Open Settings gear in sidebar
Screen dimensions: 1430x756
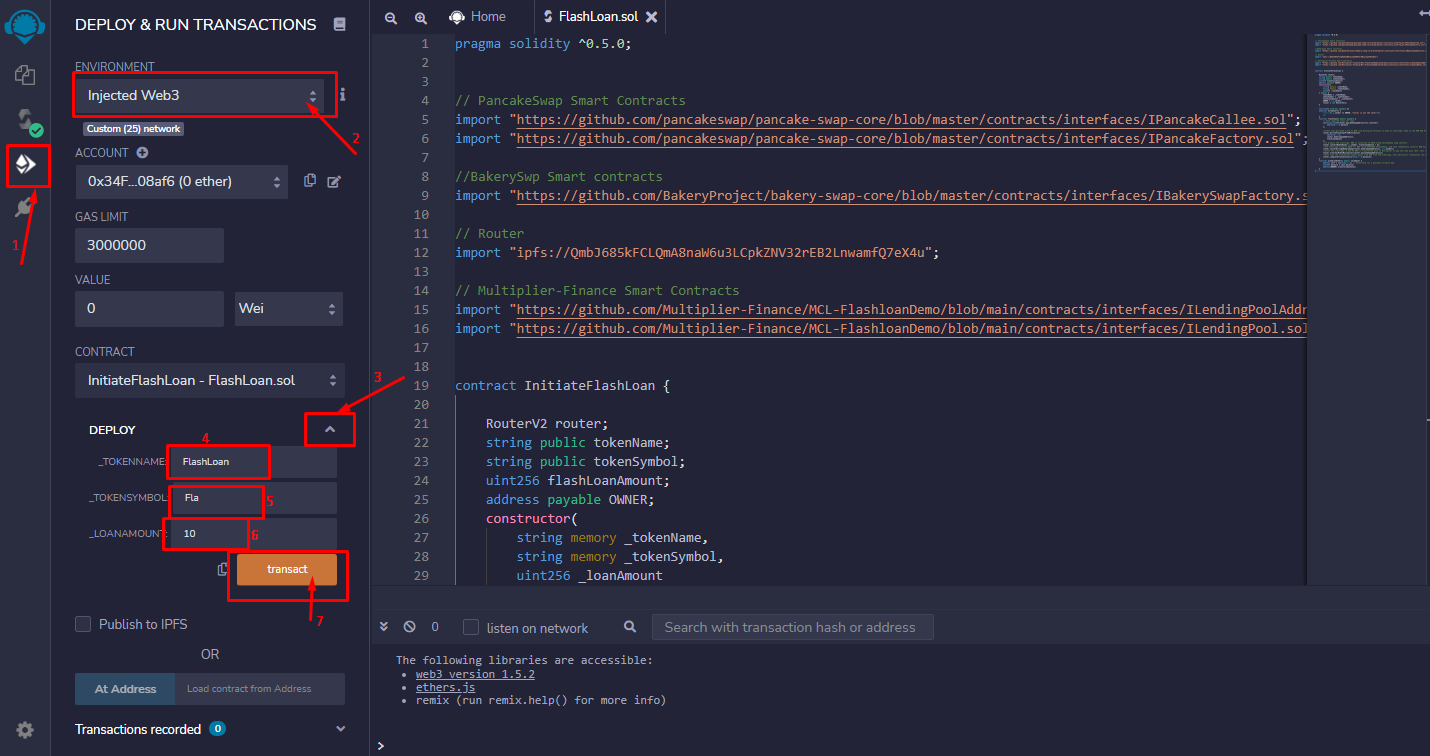(25, 730)
